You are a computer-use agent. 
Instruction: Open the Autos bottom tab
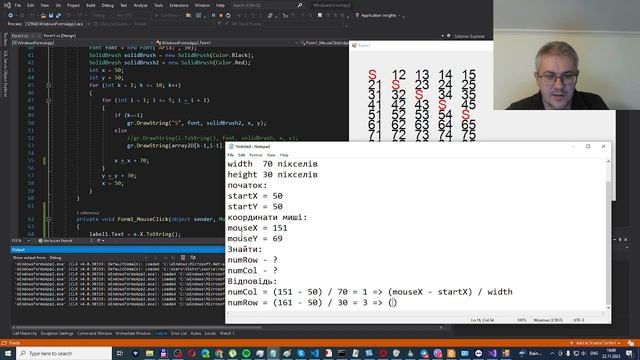[x=196, y=333]
